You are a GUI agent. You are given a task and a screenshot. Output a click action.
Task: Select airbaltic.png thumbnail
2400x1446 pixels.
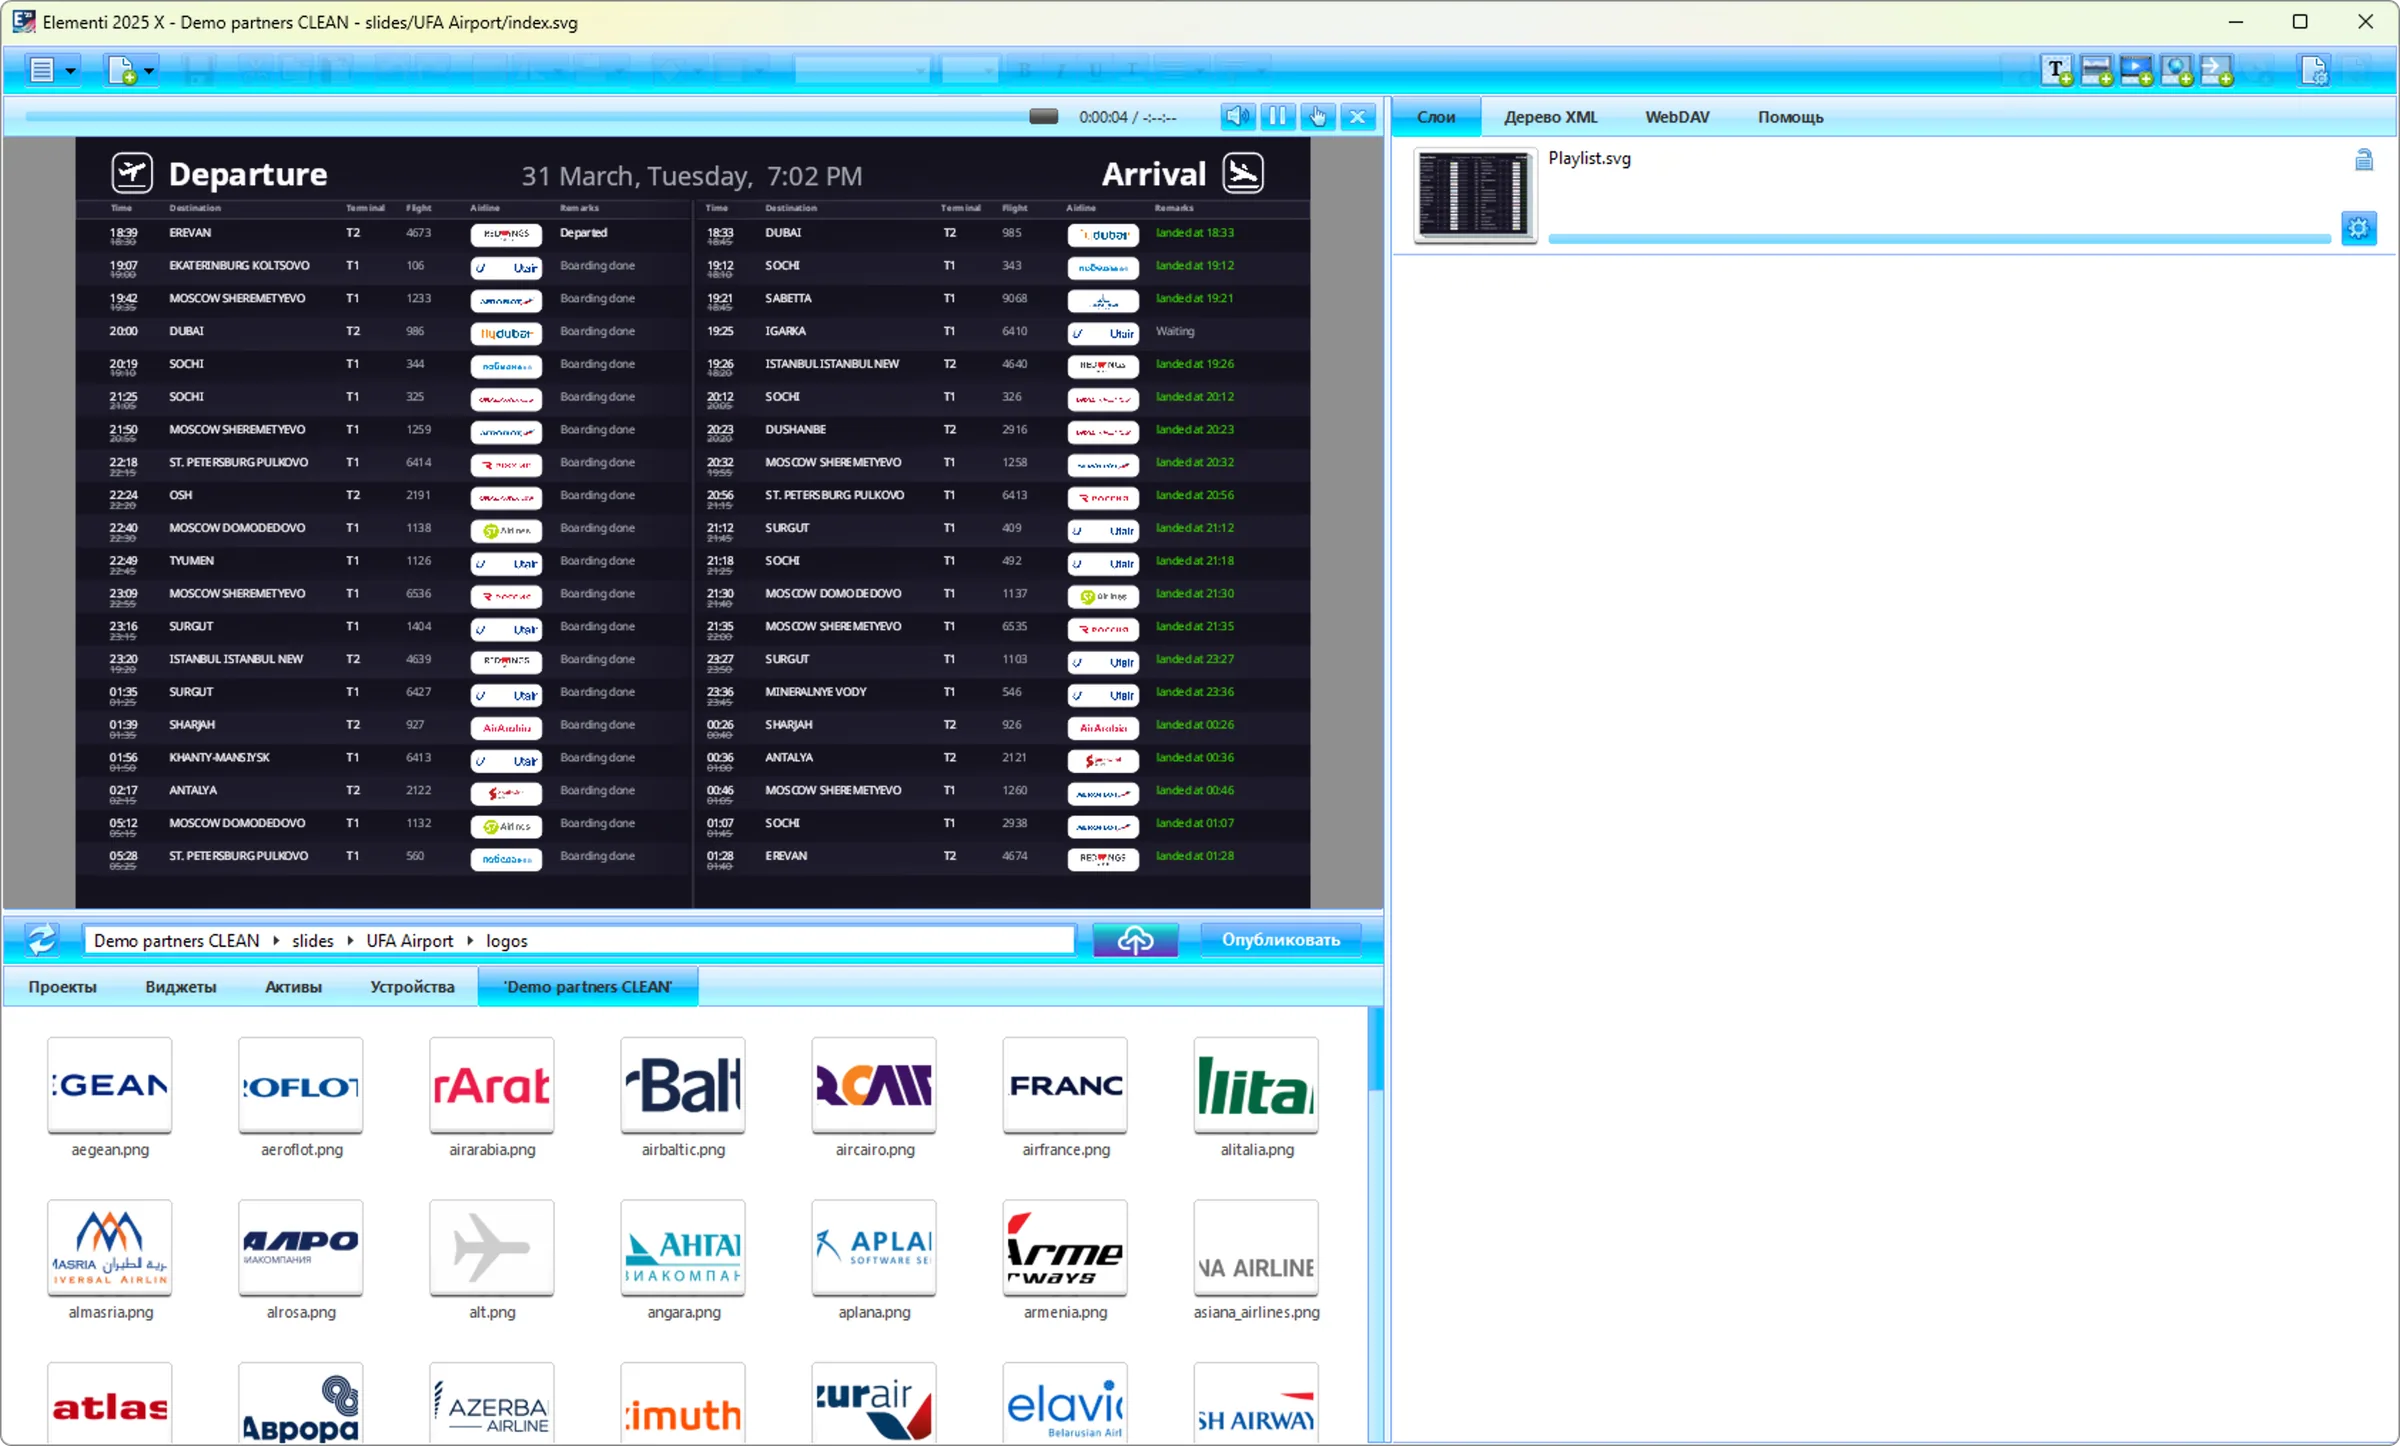(x=682, y=1084)
